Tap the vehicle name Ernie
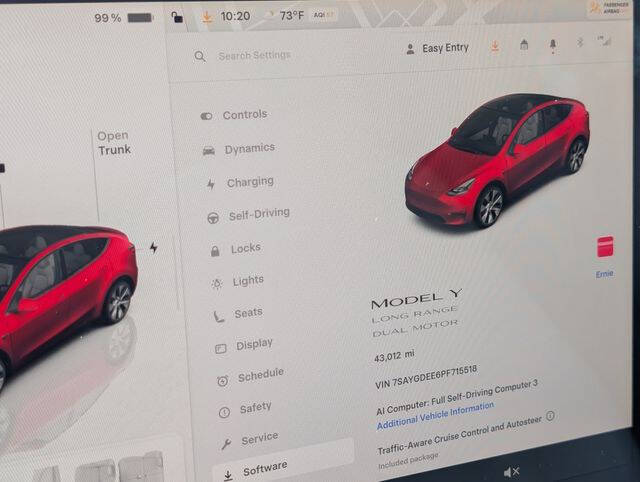640x482 pixels. point(604,274)
